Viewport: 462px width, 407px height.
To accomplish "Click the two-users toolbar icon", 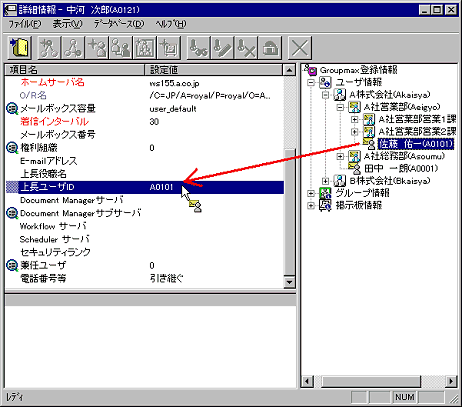I will pyautogui.click(x=121, y=48).
